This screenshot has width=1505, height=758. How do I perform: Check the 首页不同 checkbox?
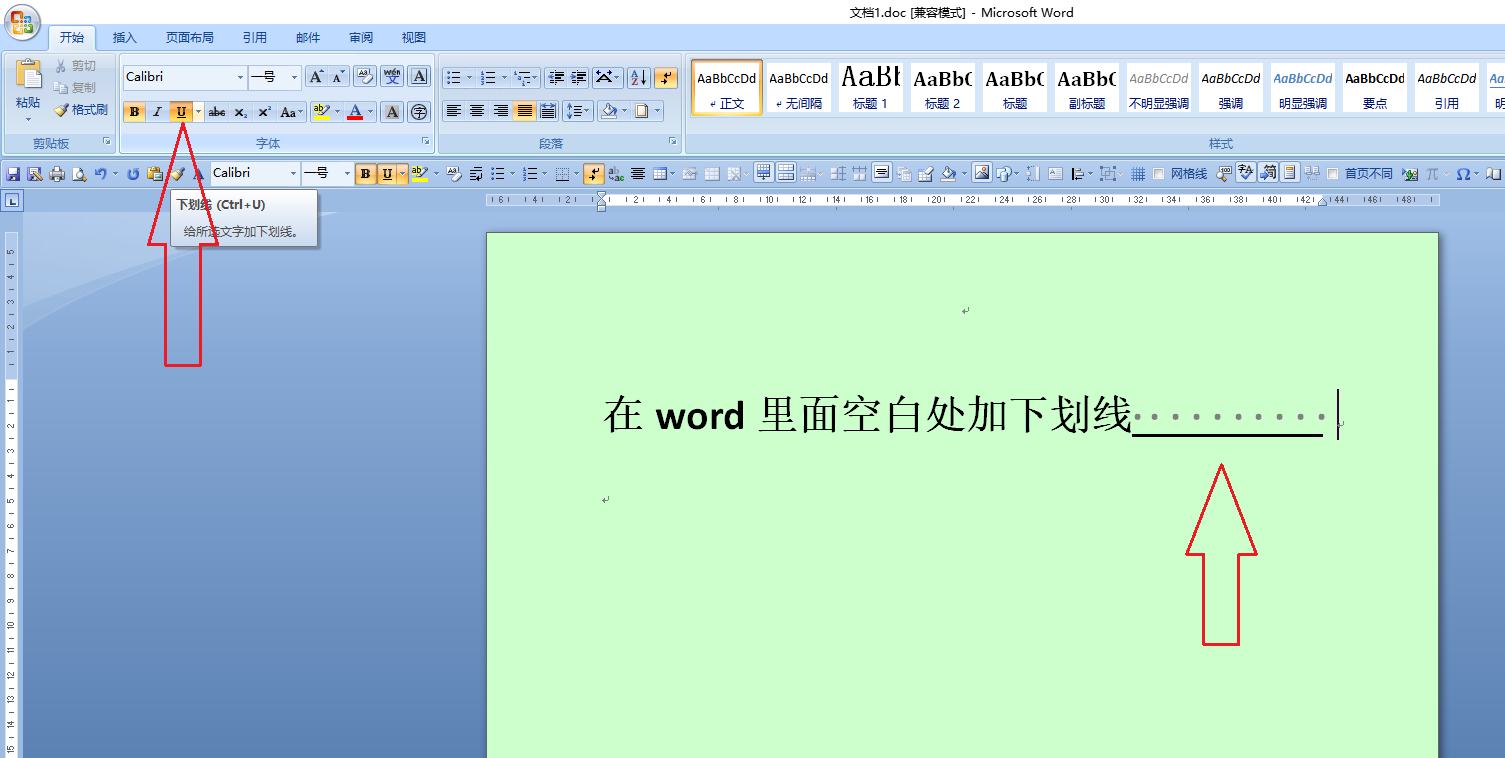[x=1332, y=174]
